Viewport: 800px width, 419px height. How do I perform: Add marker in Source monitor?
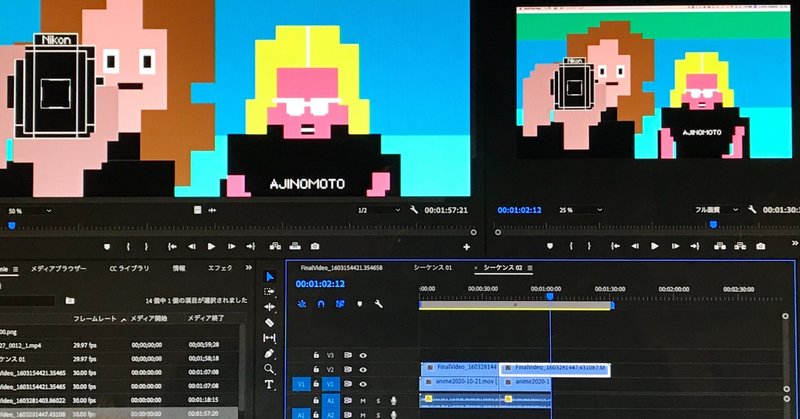pyautogui.click(x=107, y=247)
